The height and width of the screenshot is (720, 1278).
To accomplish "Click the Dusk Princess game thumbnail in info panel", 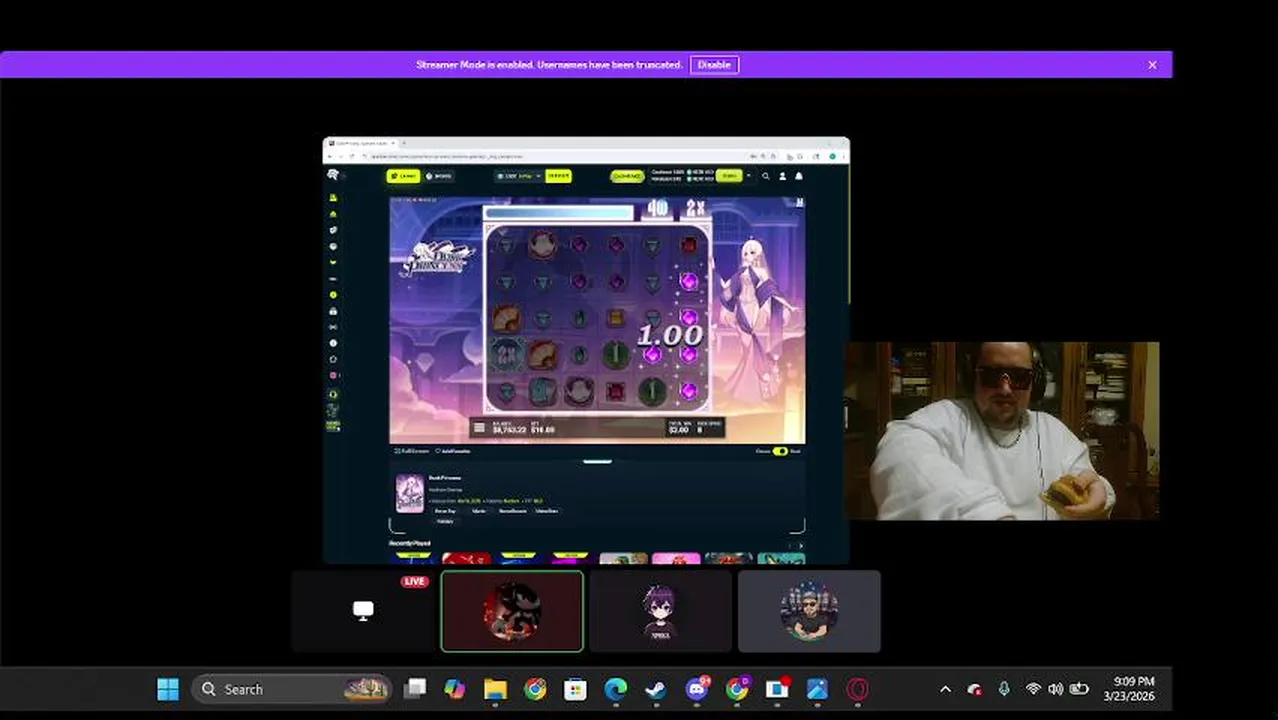I will [x=410, y=493].
